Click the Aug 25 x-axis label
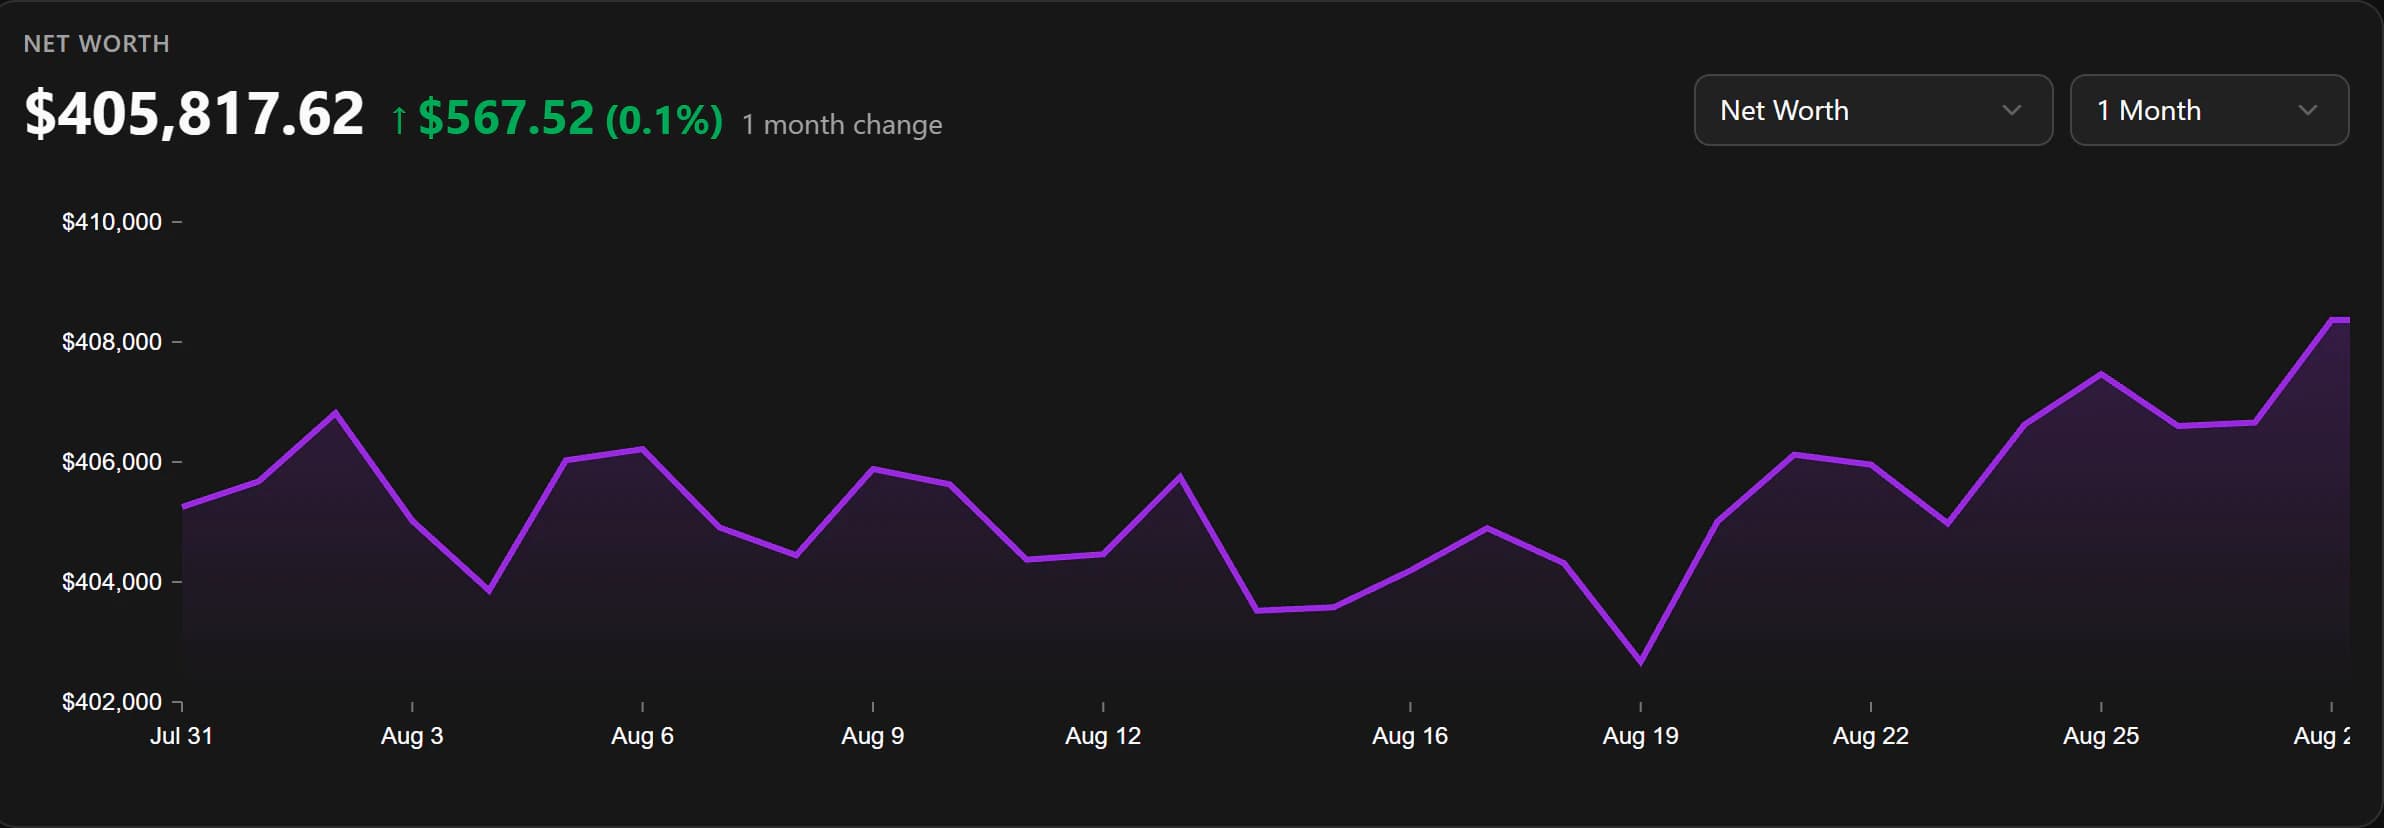This screenshot has height=828, width=2384. (x=2101, y=736)
